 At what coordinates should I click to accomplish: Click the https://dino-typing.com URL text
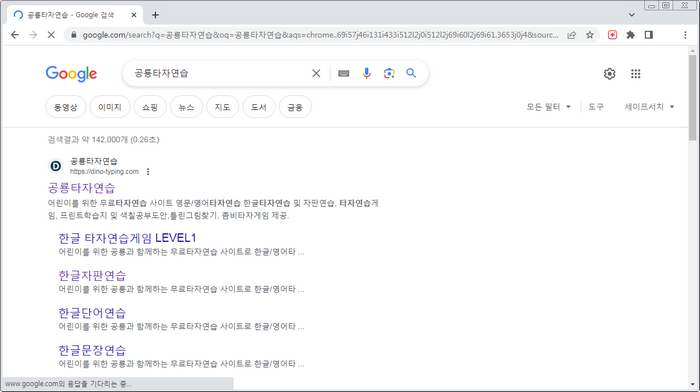(x=104, y=171)
